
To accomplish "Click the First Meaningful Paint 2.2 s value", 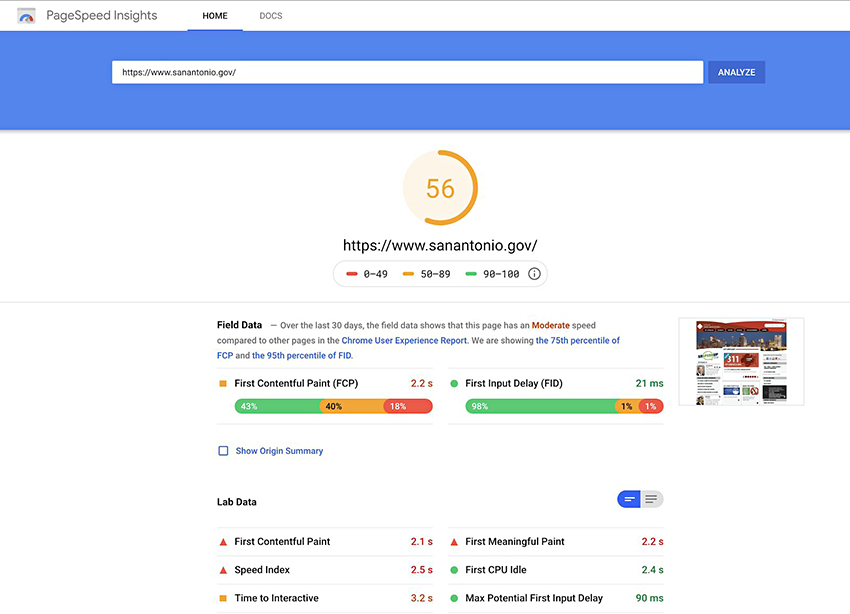I will [653, 542].
